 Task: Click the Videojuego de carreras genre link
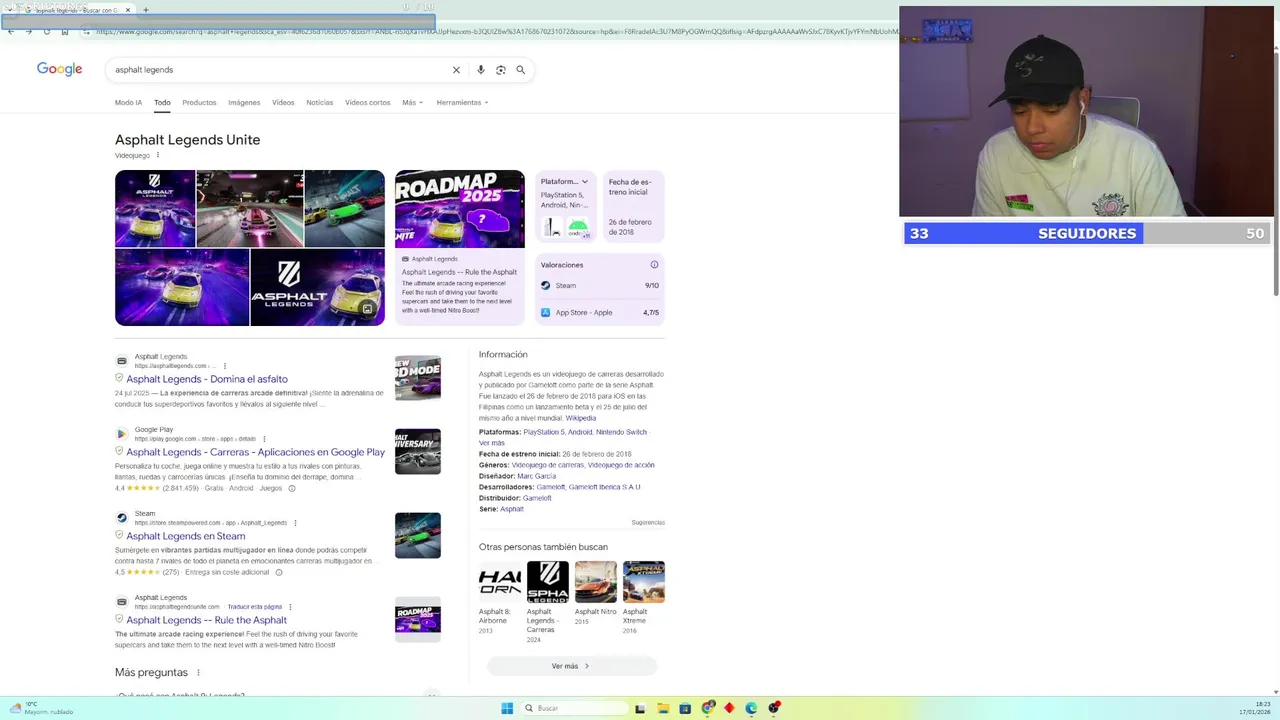[547, 465]
